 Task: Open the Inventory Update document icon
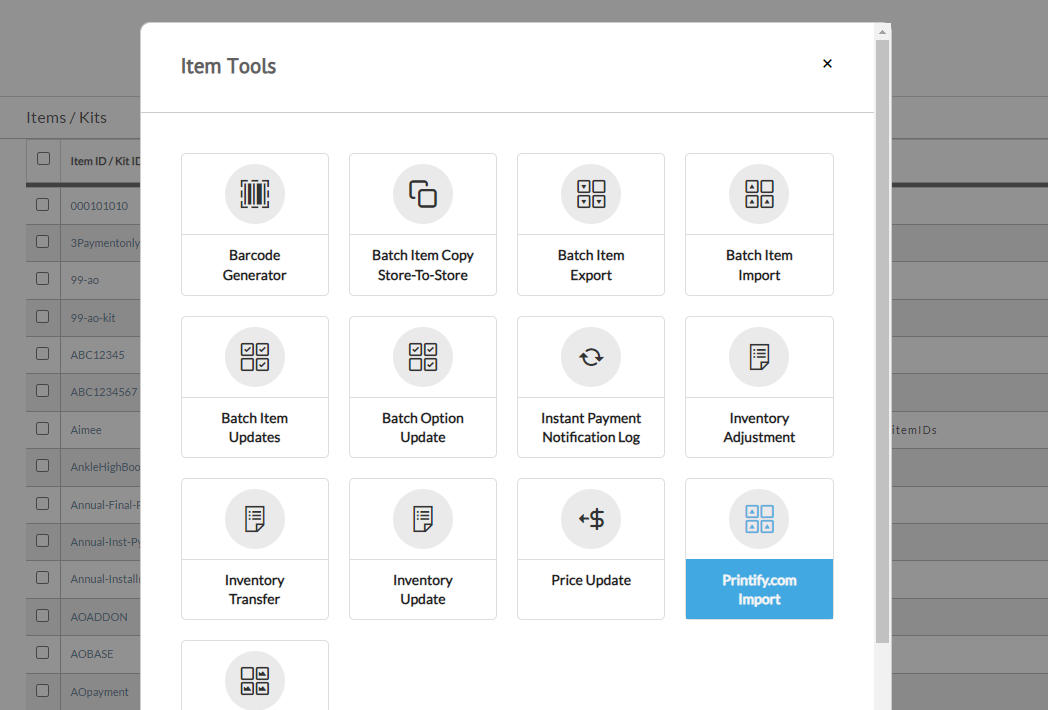tap(422, 519)
